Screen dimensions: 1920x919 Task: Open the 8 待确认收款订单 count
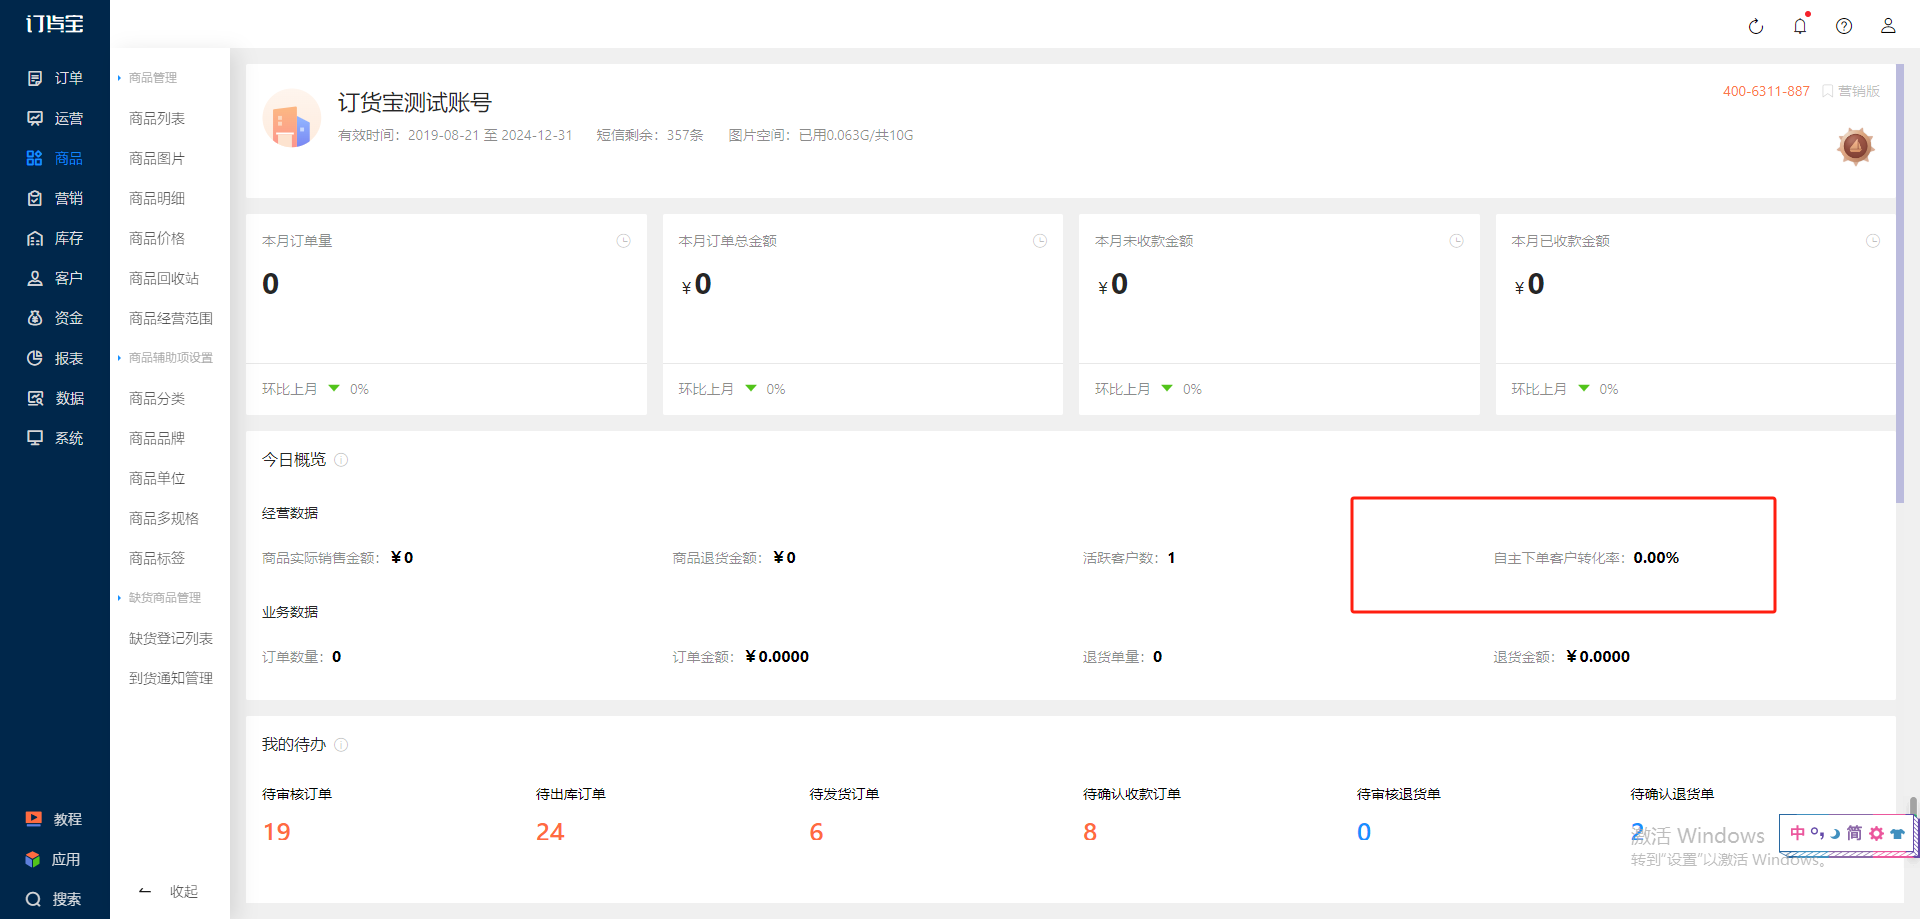coord(1090,832)
